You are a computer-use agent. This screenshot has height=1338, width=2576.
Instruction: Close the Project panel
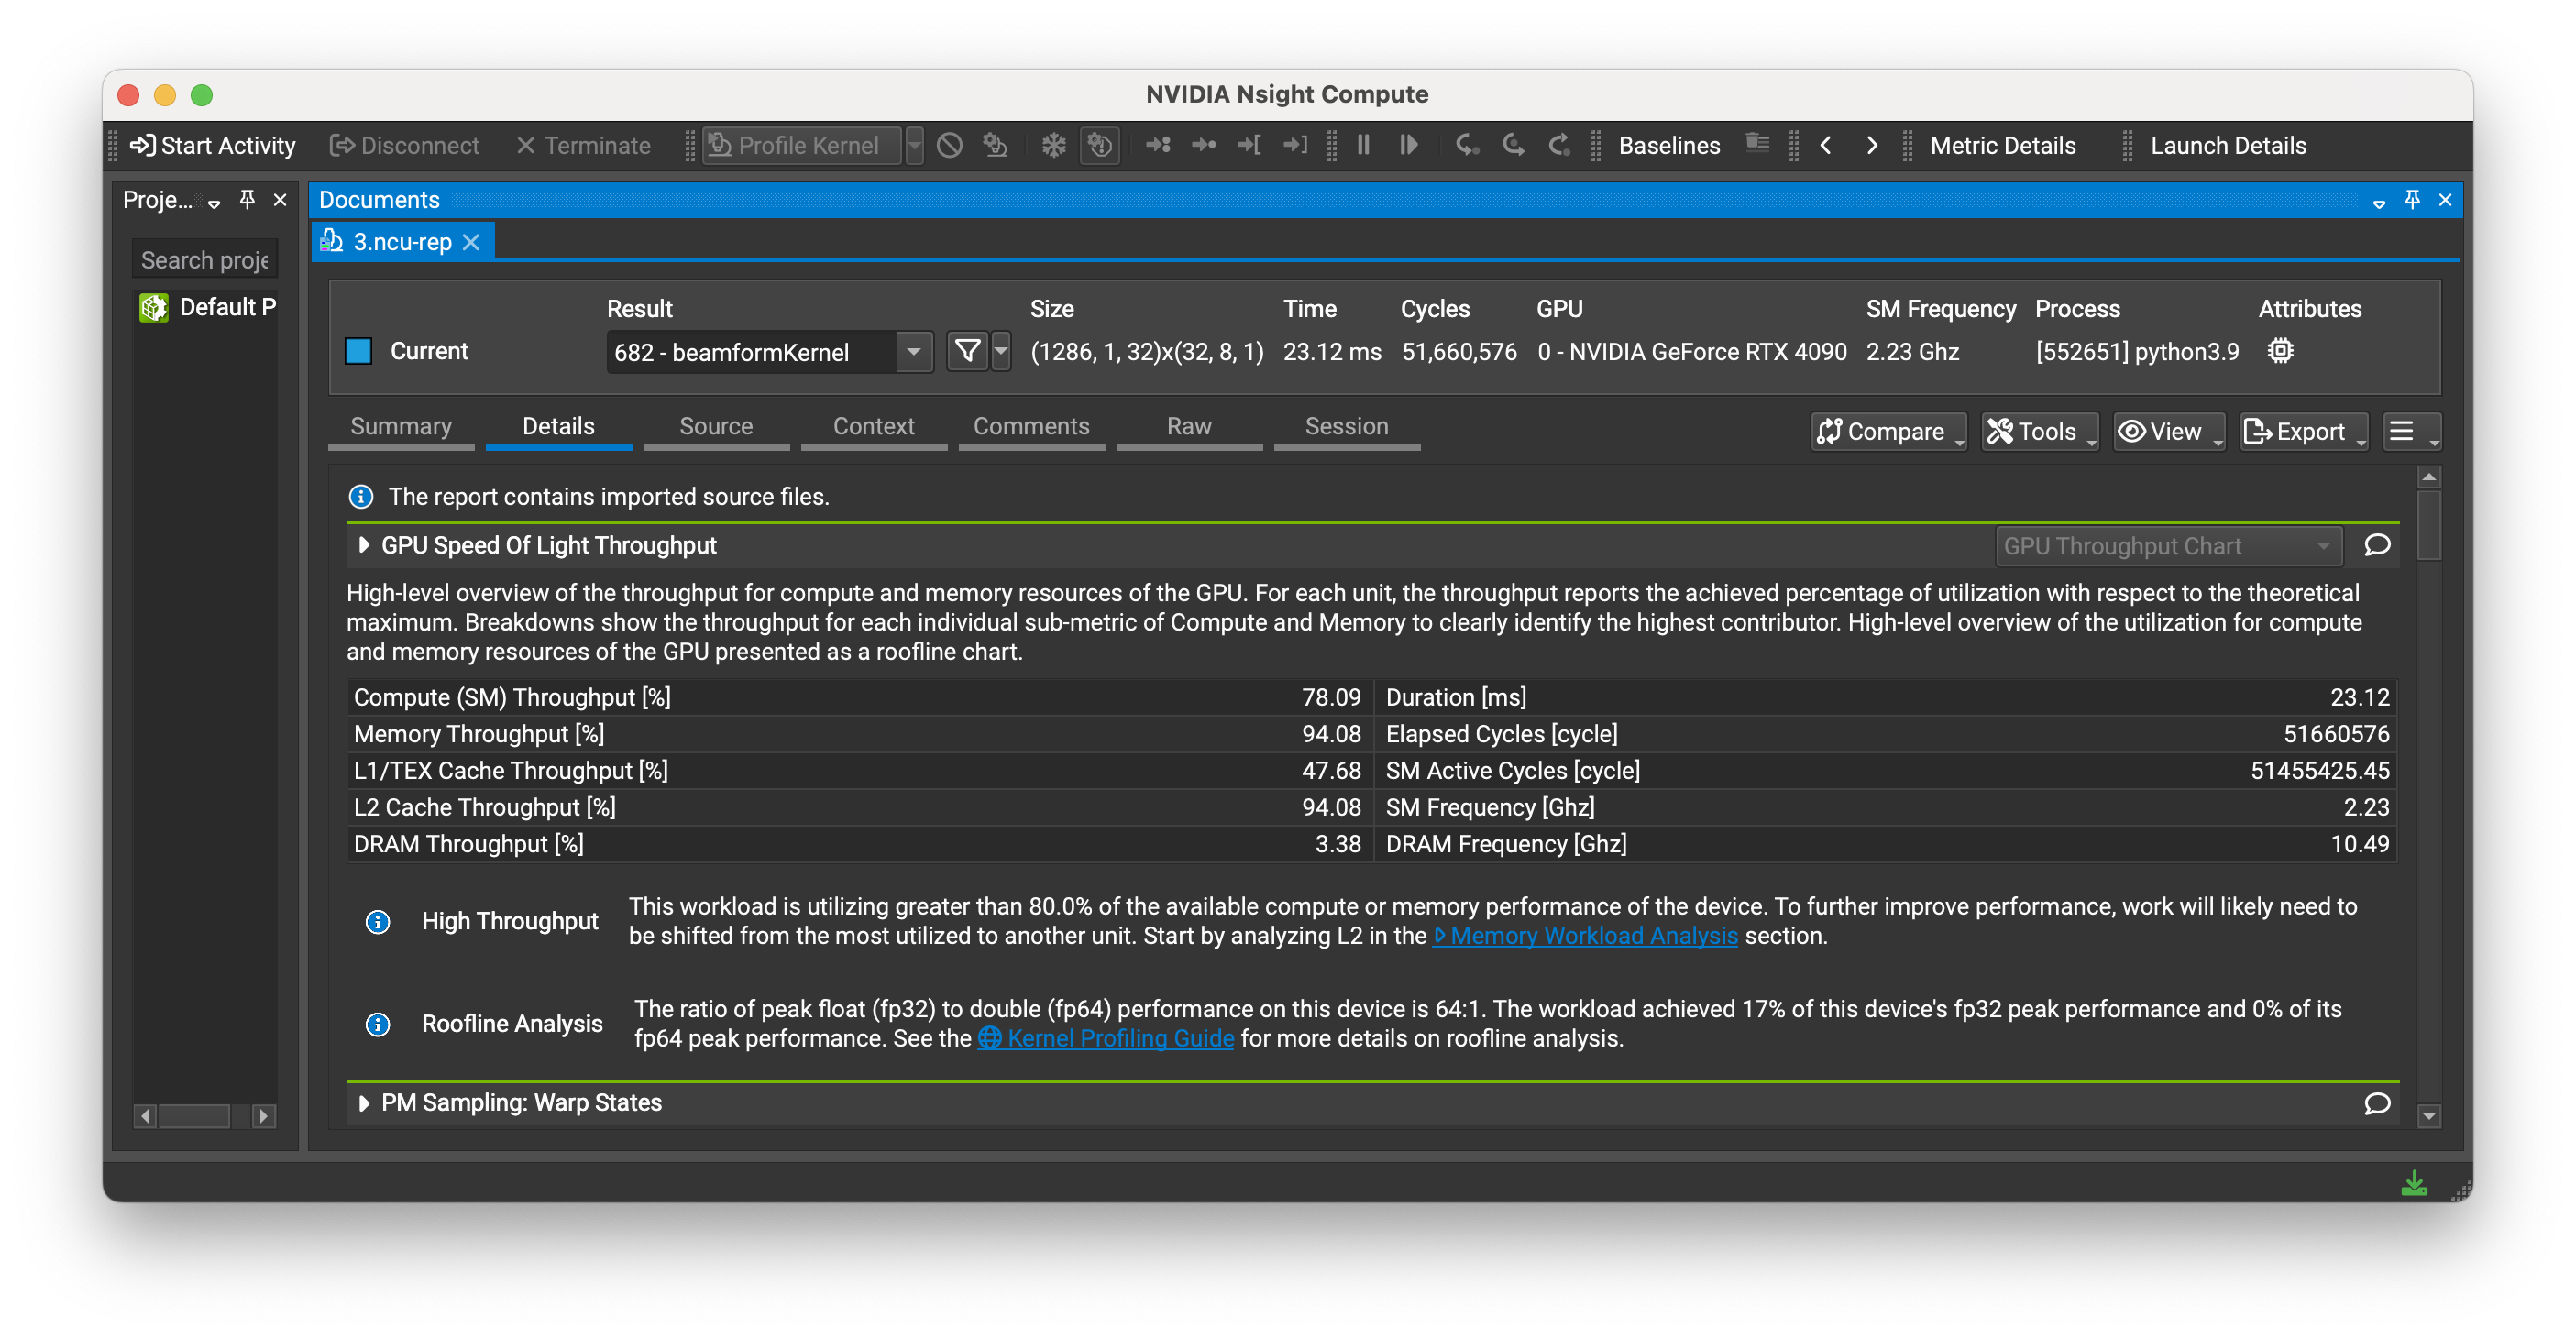[x=280, y=200]
